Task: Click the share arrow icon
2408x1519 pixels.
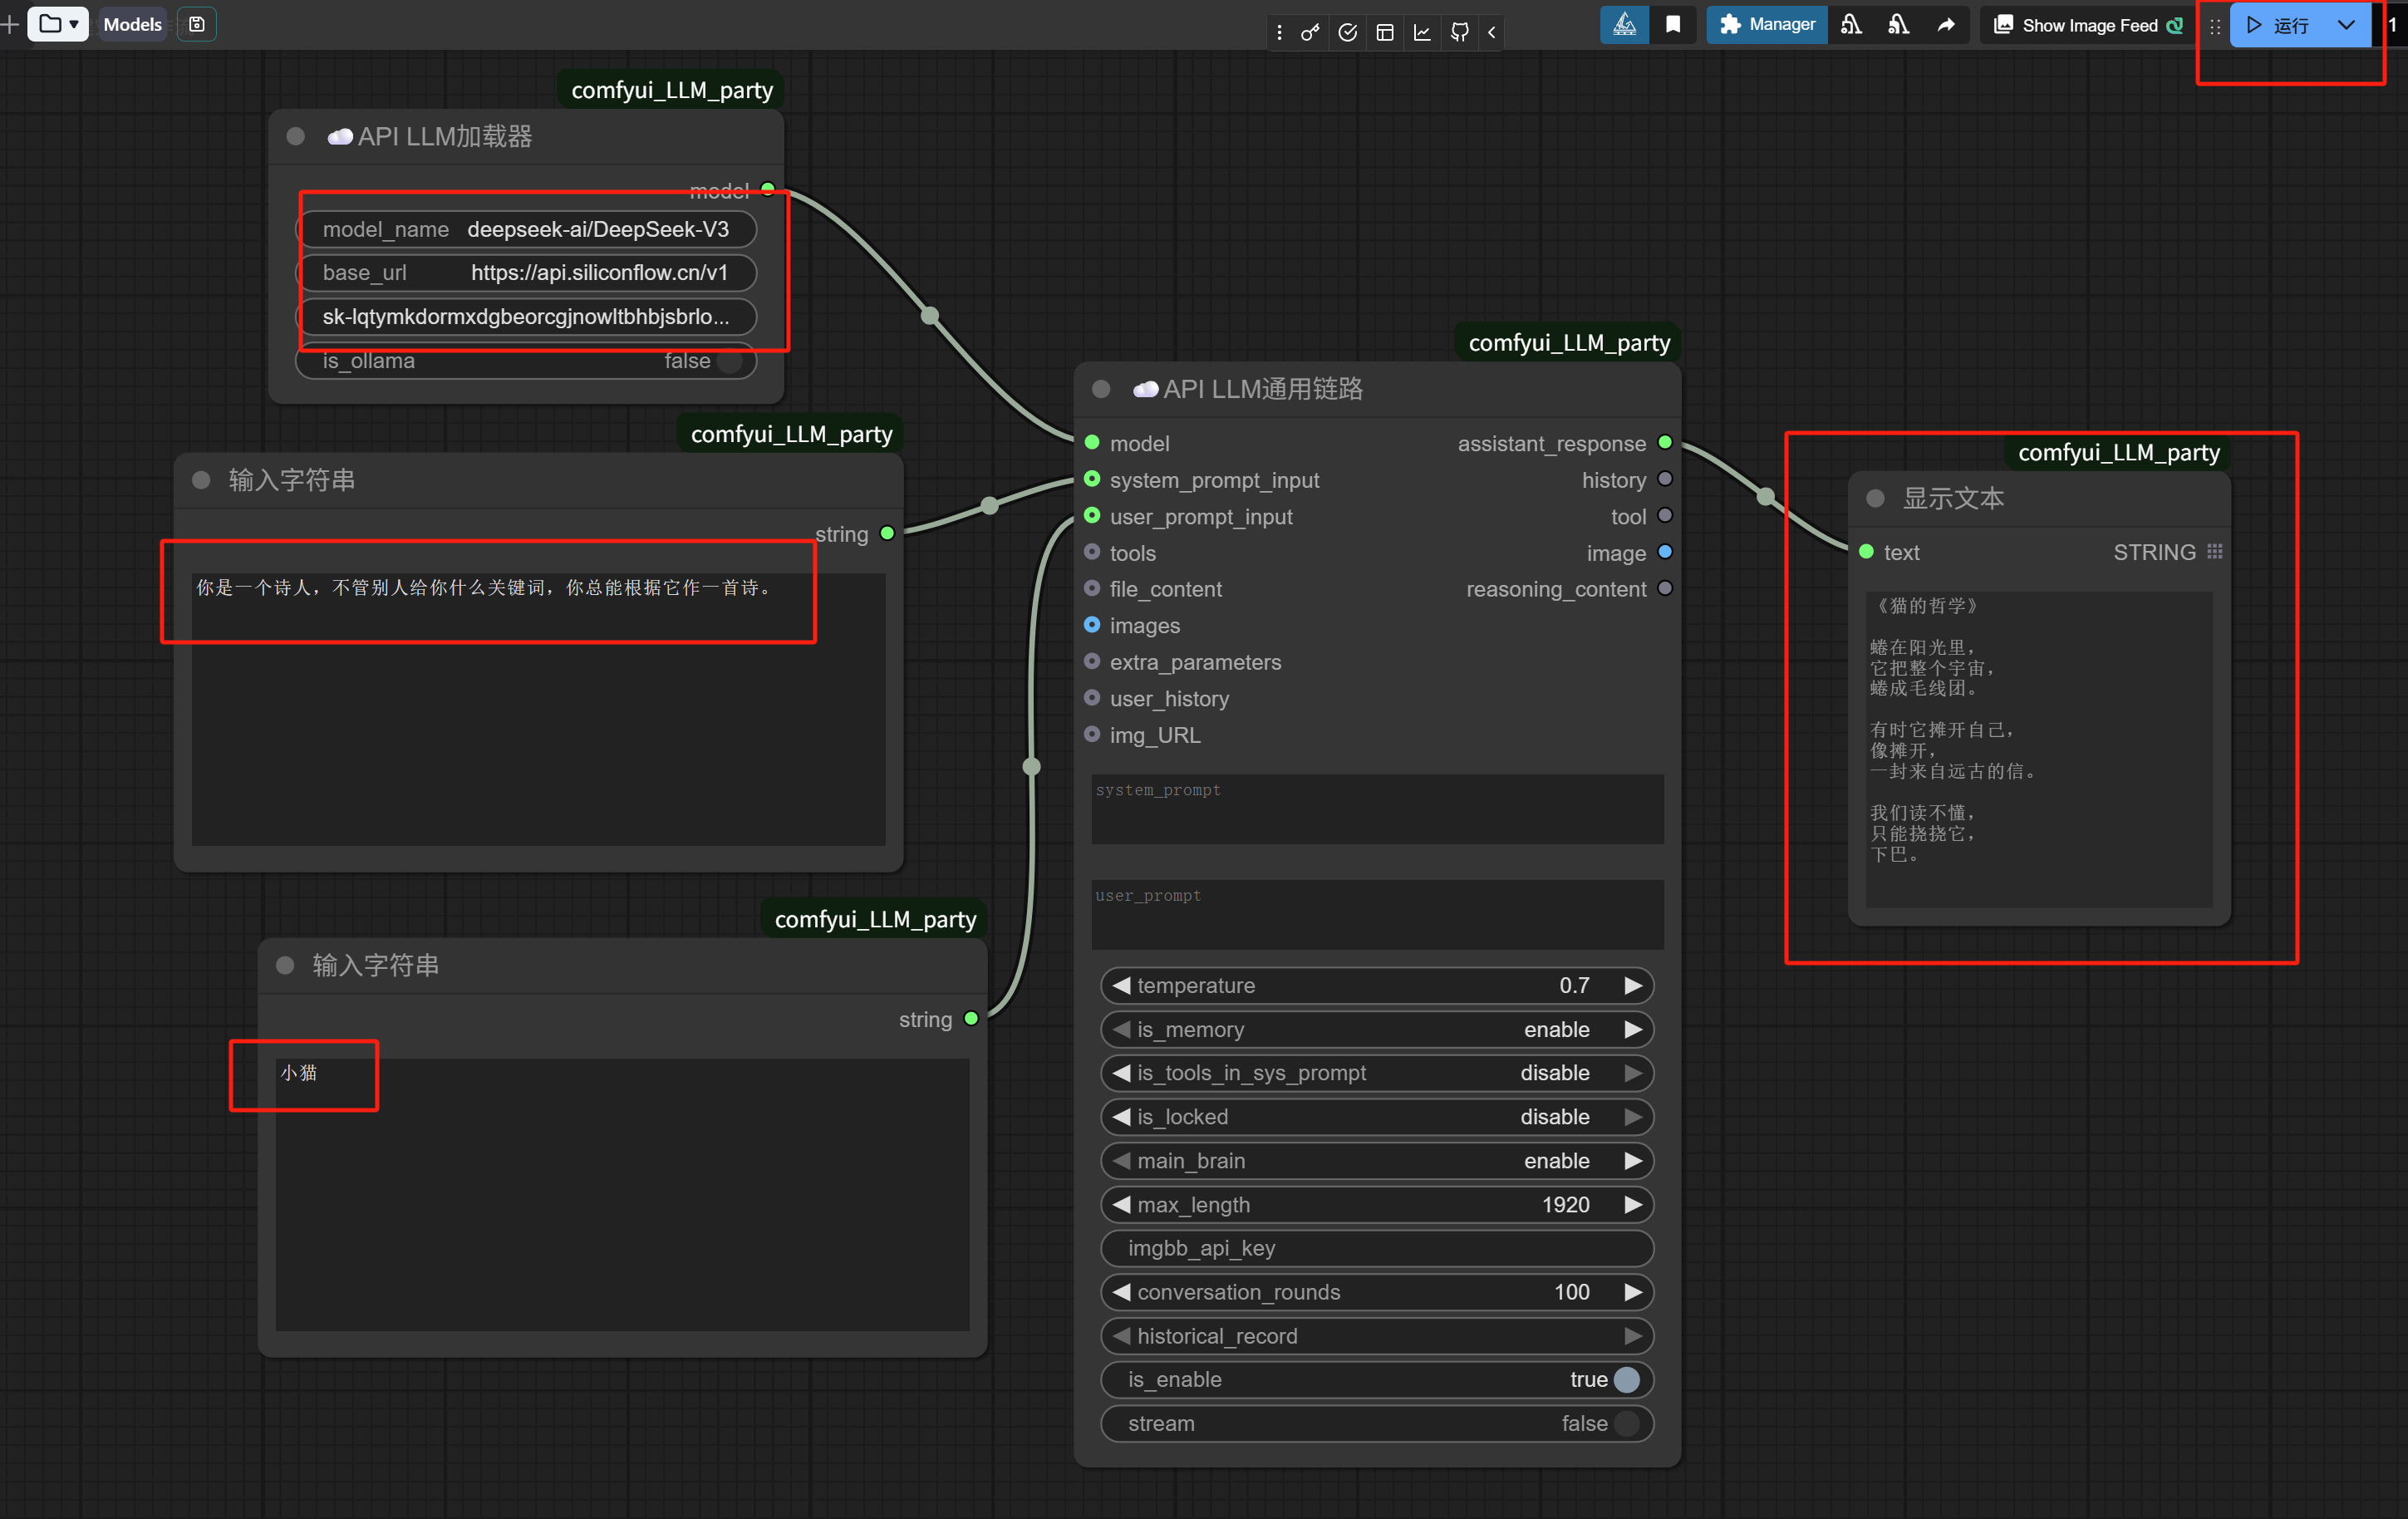Action: (x=1945, y=24)
